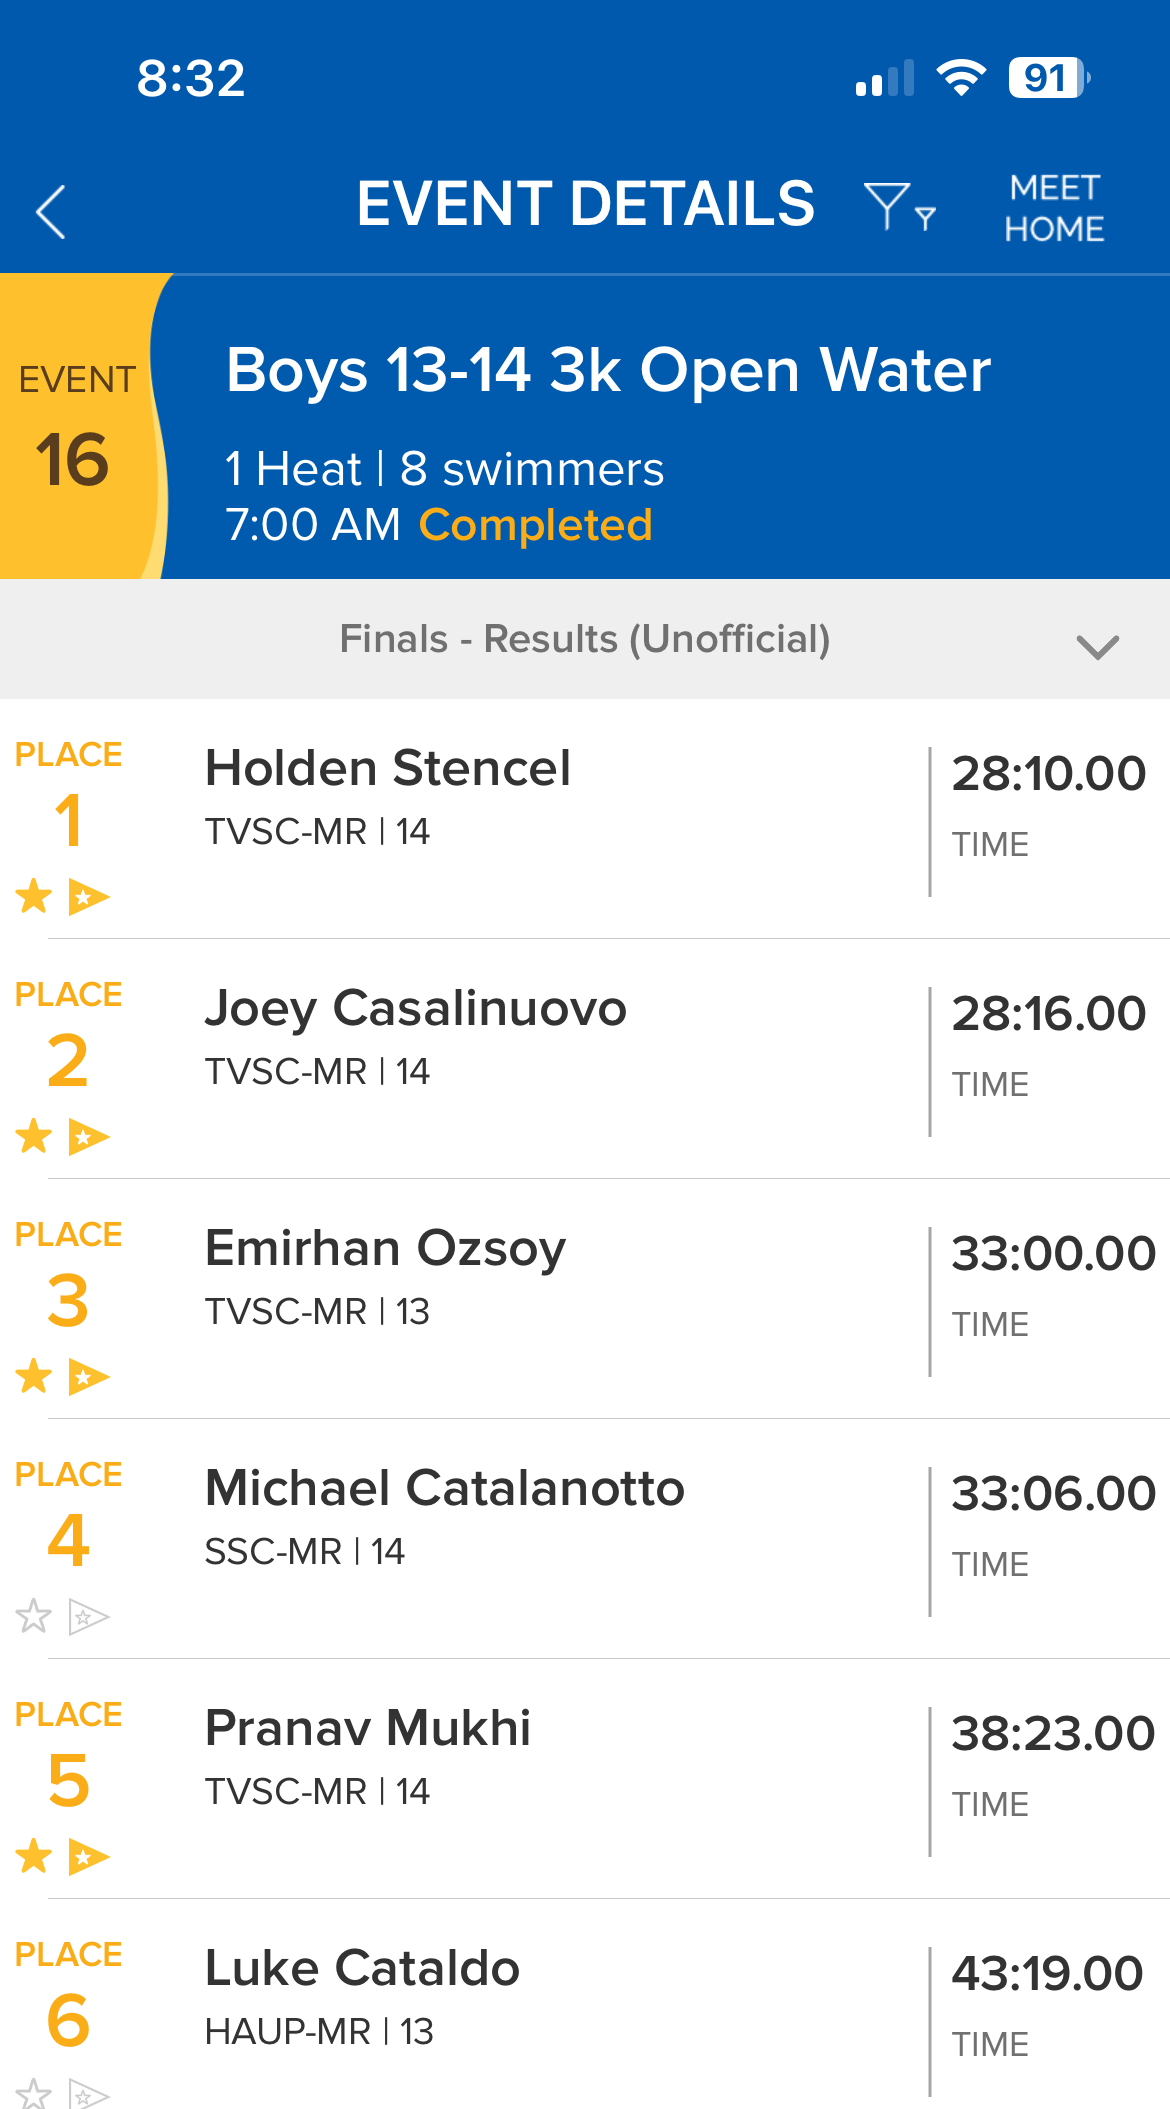Tap the Event 16 yellow badge
The height and width of the screenshot is (2109, 1170).
click(76, 426)
